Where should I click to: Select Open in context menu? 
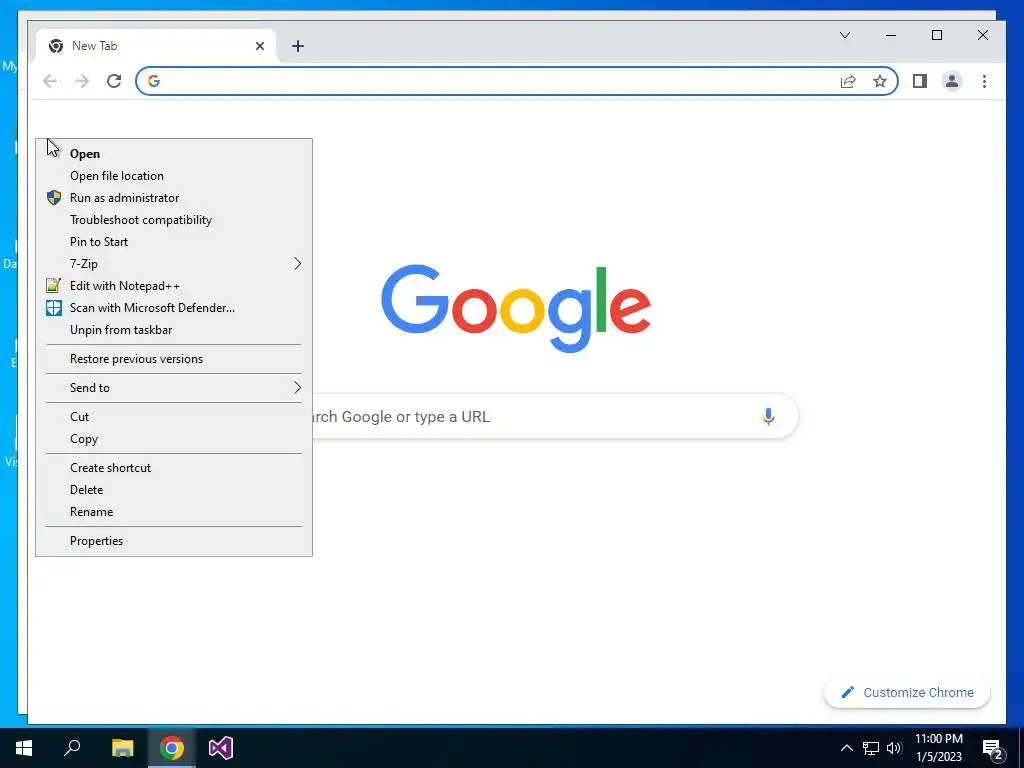click(173, 154)
